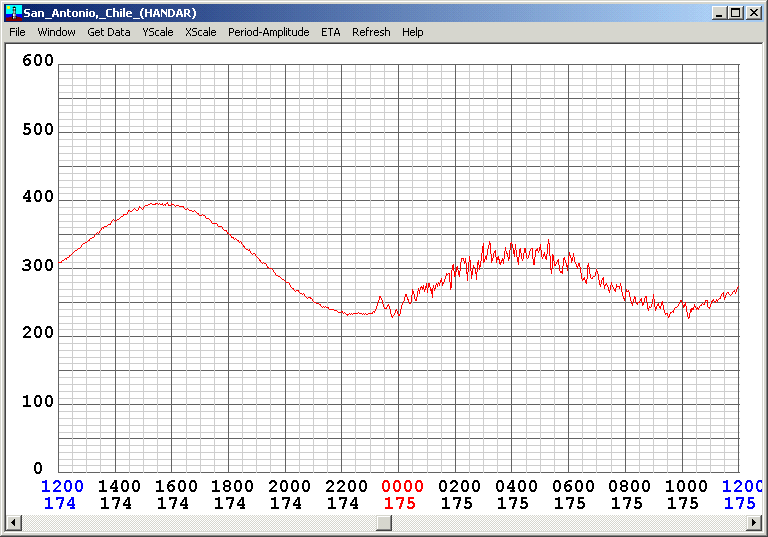Click the ETA menu item
The image size is (768, 537).
[x=330, y=32]
